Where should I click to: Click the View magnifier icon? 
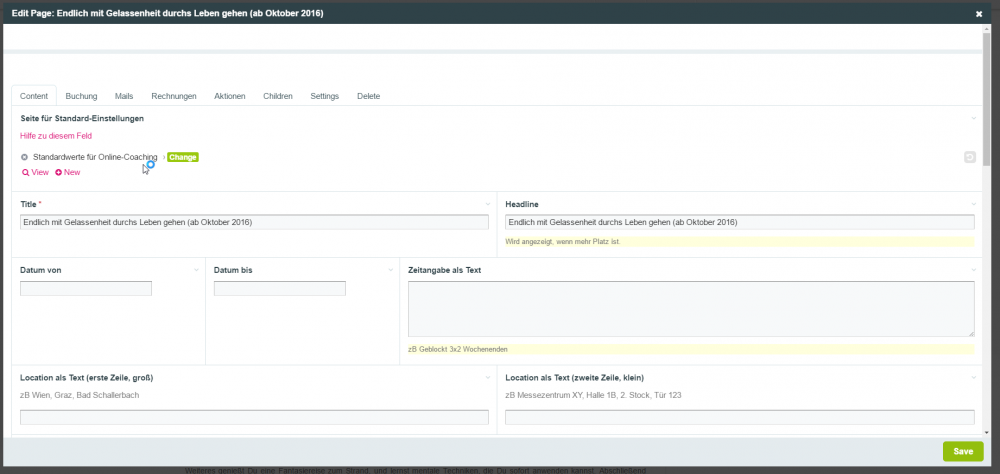click(25, 173)
